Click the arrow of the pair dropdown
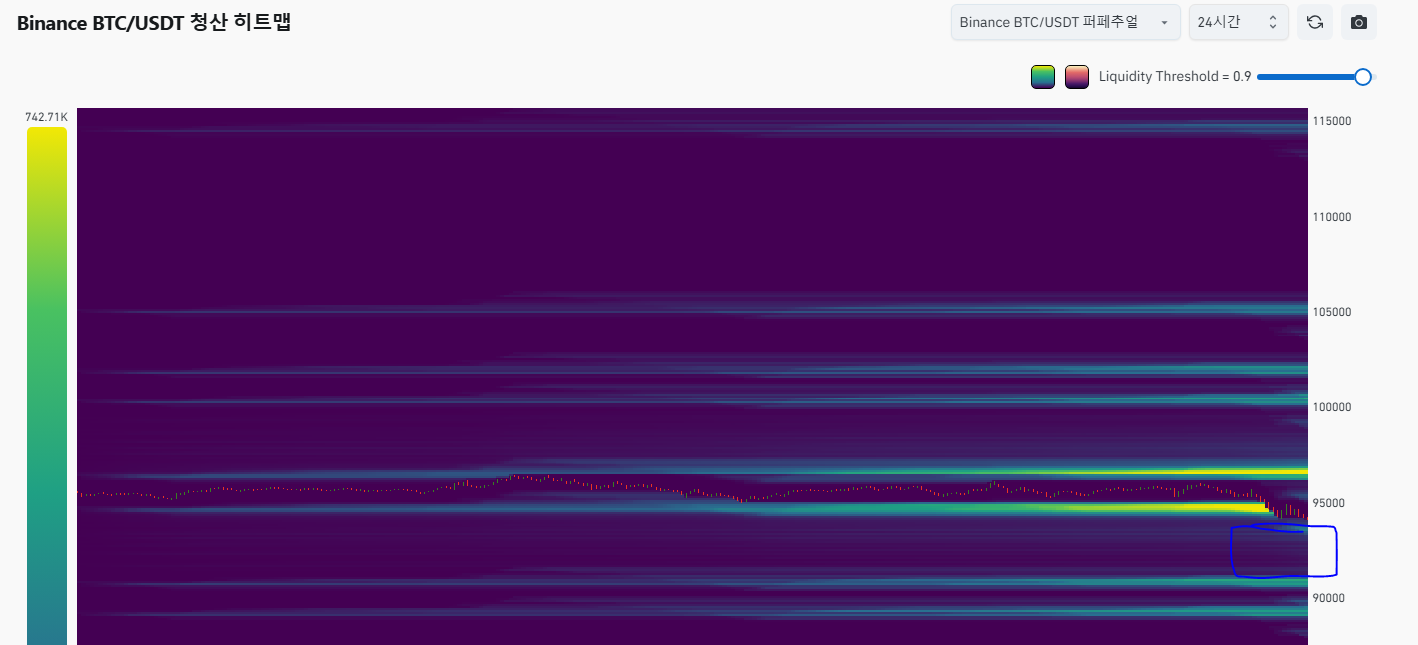This screenshot has height=645, width=1418. click(1164, 23)
